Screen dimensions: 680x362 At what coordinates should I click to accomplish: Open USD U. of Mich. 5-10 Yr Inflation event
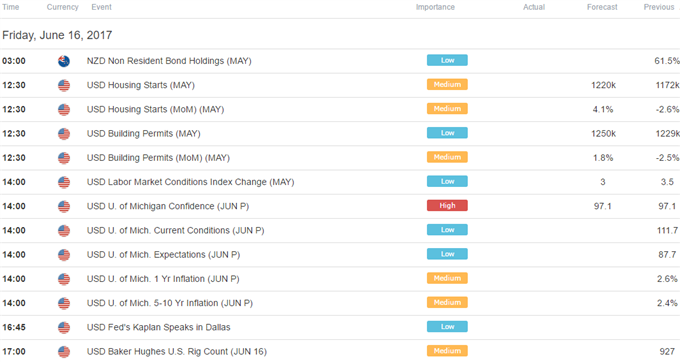pos(170,303)
